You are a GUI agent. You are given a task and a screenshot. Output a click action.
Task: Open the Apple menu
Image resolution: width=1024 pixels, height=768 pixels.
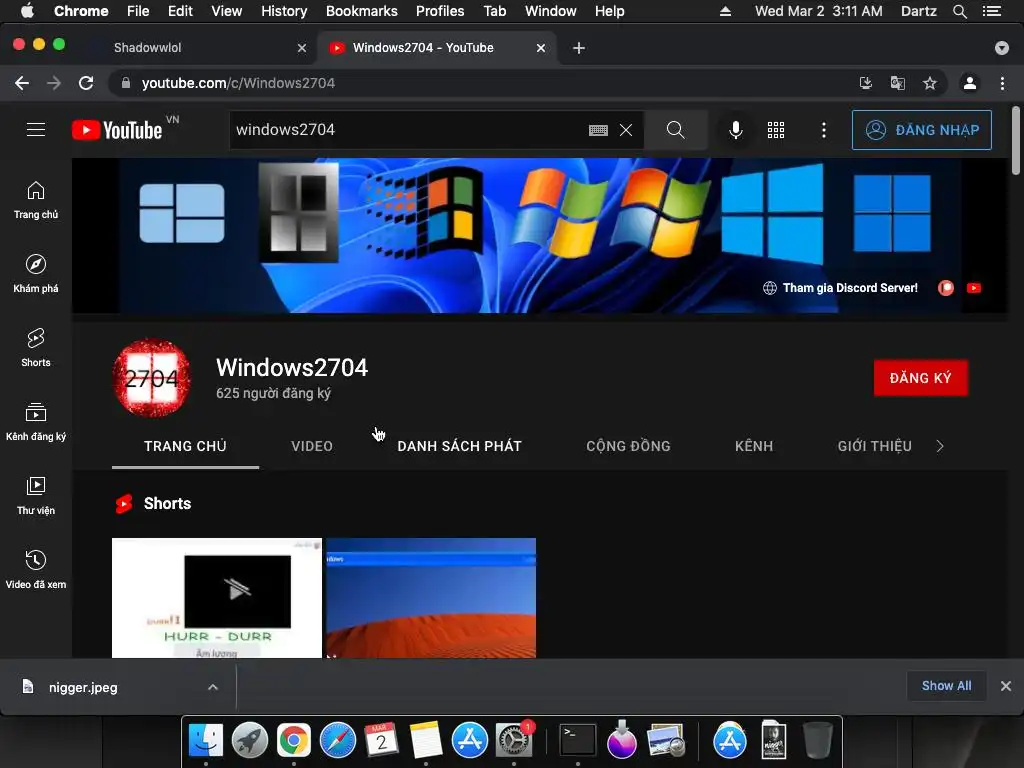27,11
